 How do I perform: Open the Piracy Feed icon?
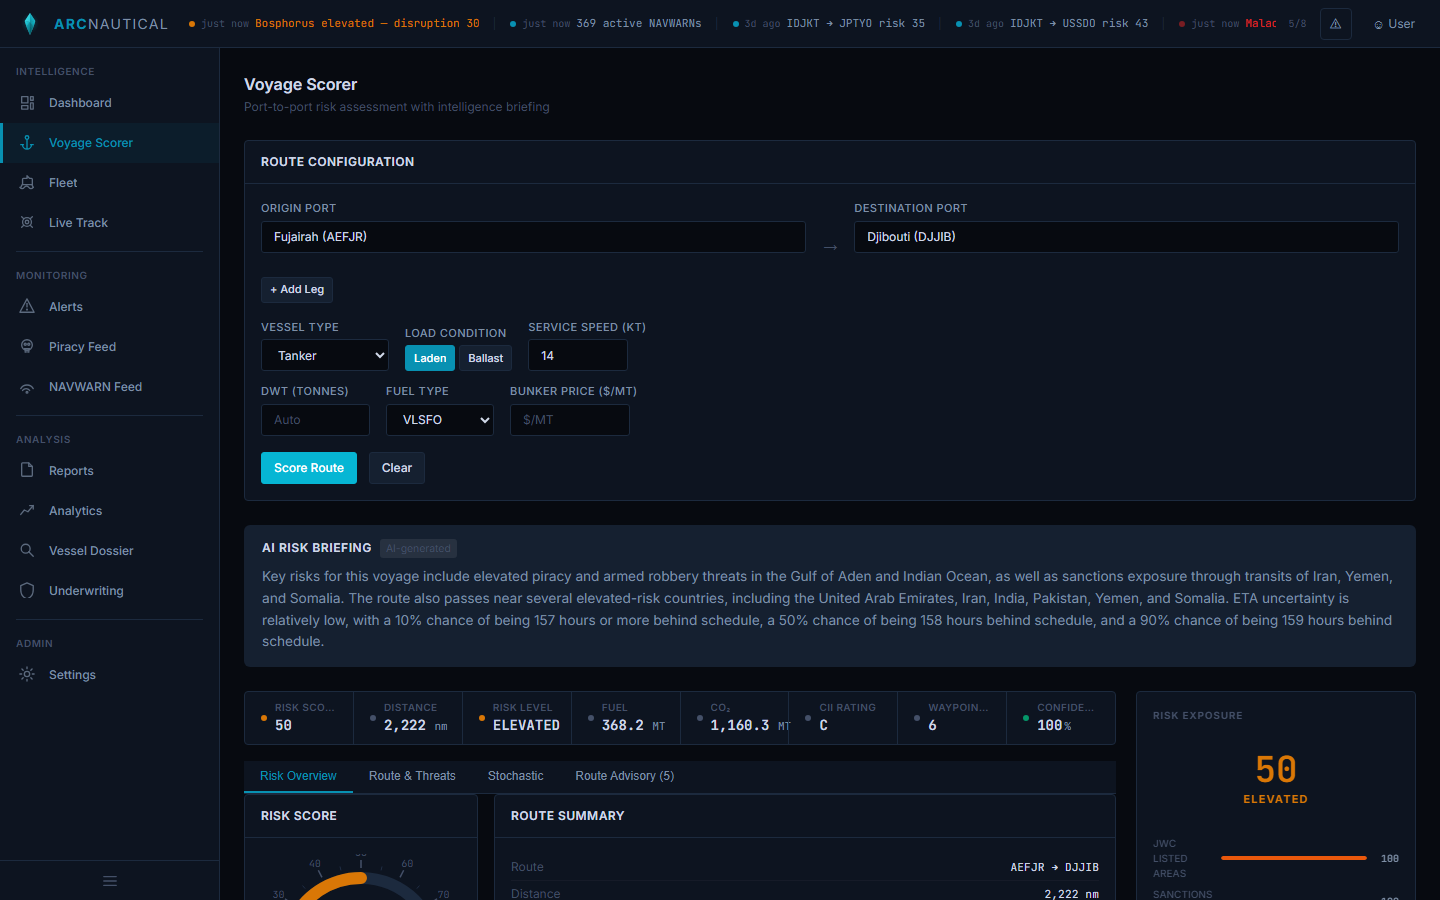pyautogui.click(x=27, y=347)
